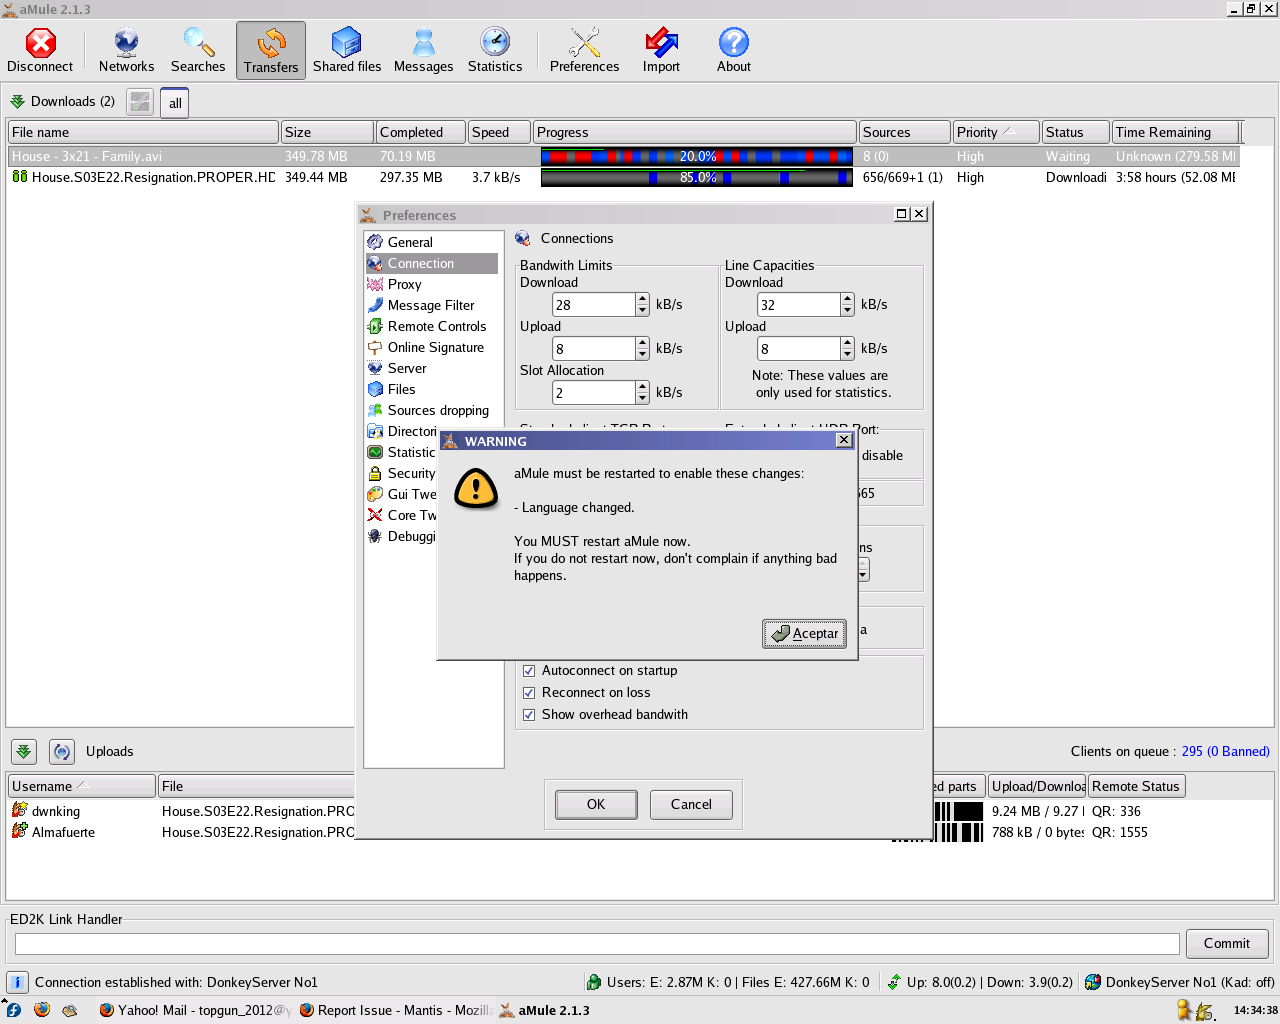Screen dimensions: 1280x1024
Task: Open the Searches toolbar icon
Action: tap(198, 50)
